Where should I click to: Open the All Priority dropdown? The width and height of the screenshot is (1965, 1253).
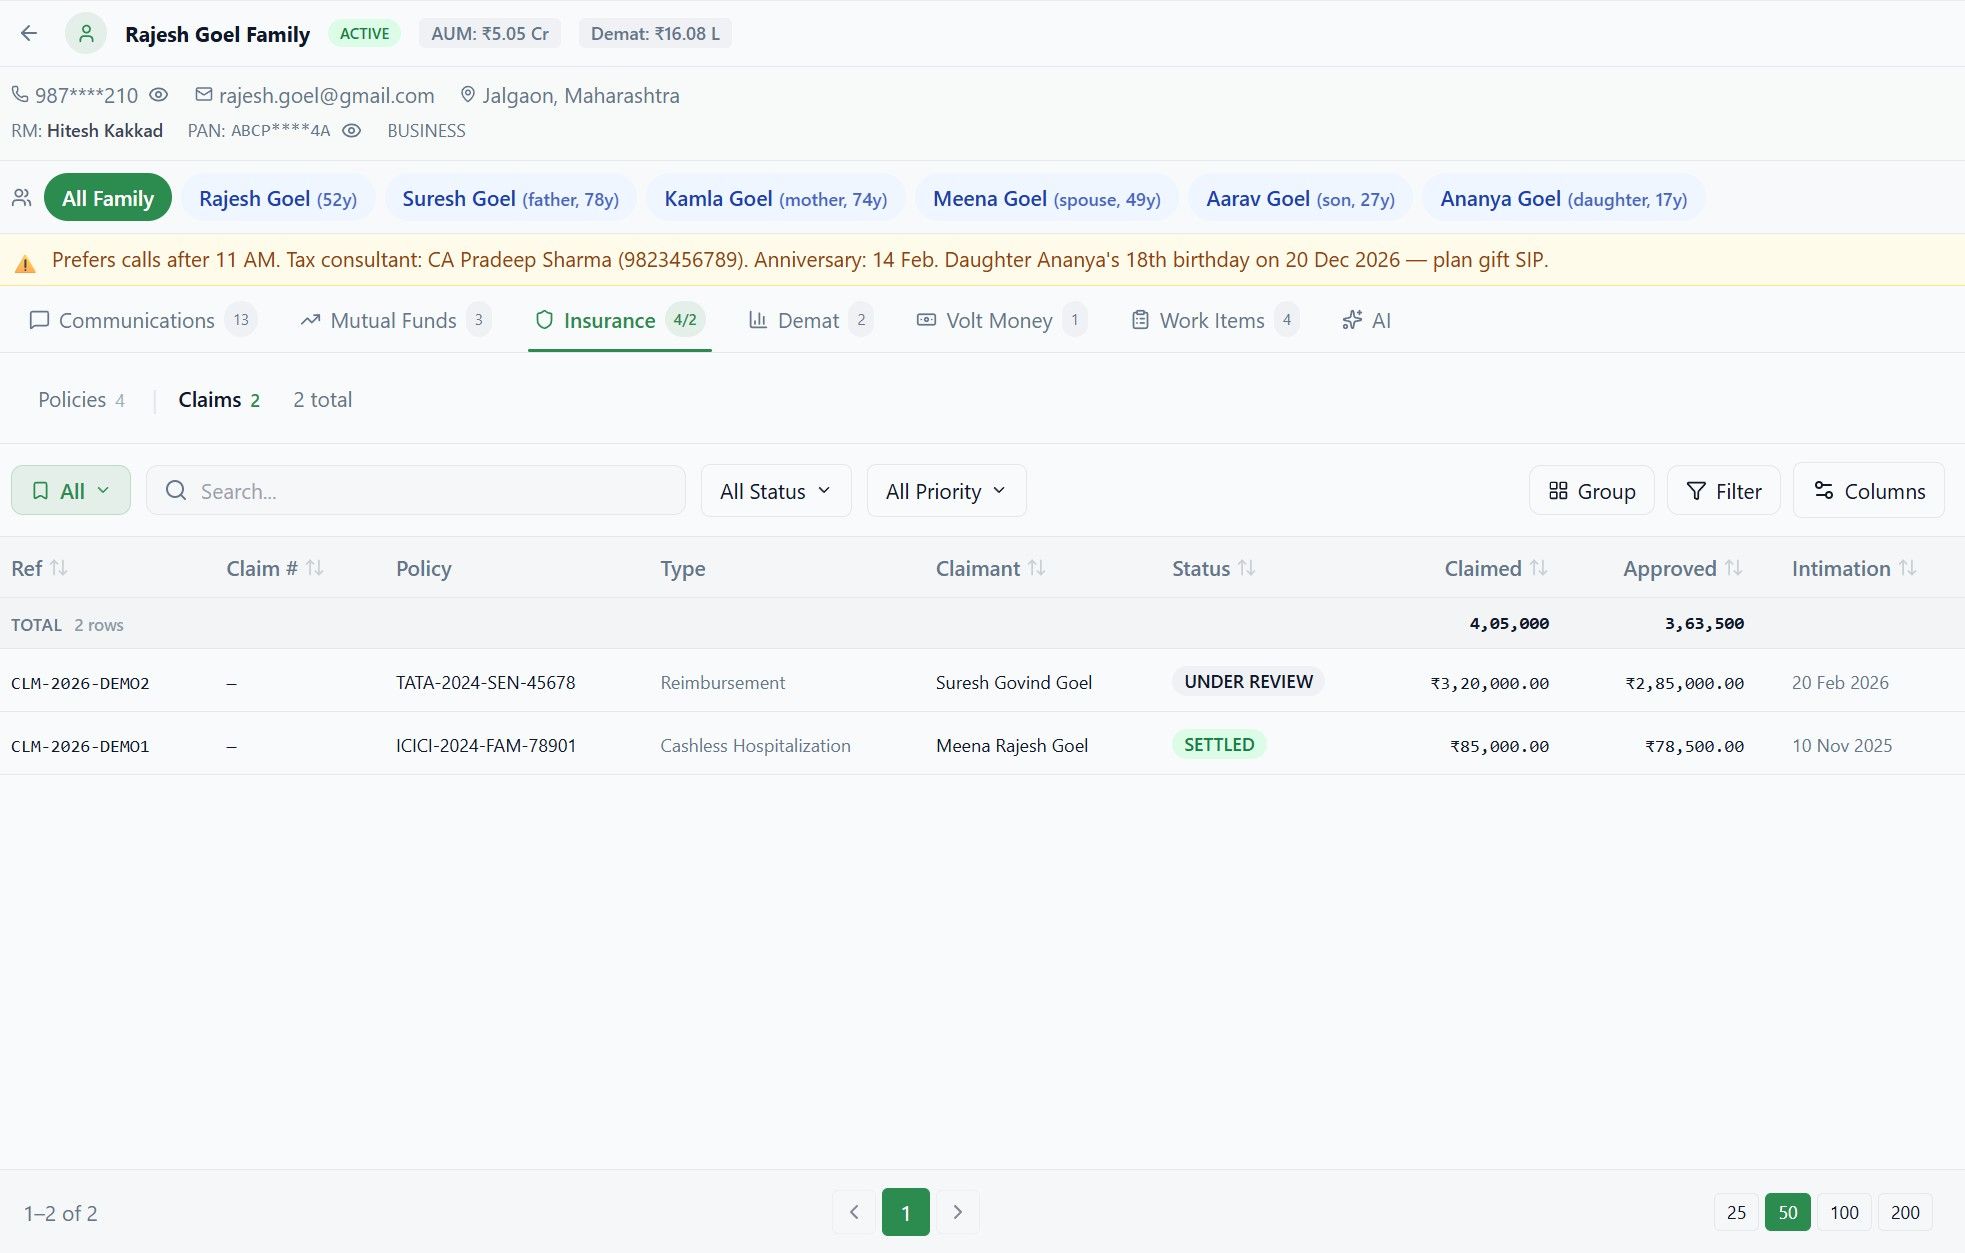pyautogui.click(x=945, y=490)
